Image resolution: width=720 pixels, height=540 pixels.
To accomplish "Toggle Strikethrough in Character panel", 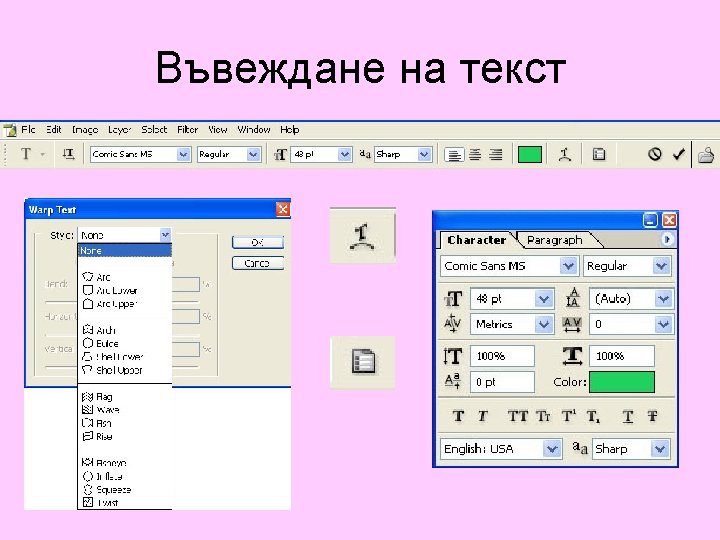I will 652,416.
